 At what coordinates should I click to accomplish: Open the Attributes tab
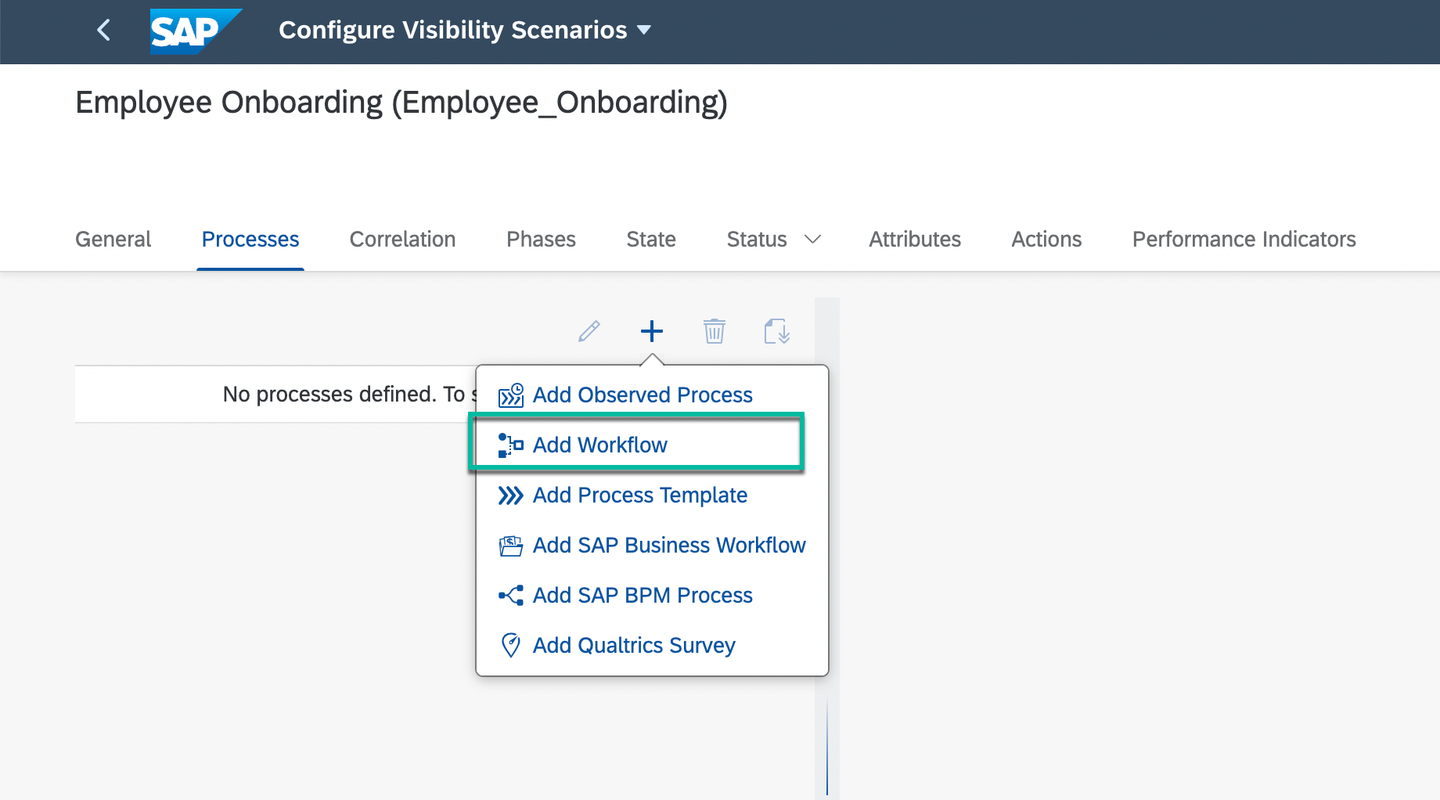pyautogui.click(x=915, y=239)
